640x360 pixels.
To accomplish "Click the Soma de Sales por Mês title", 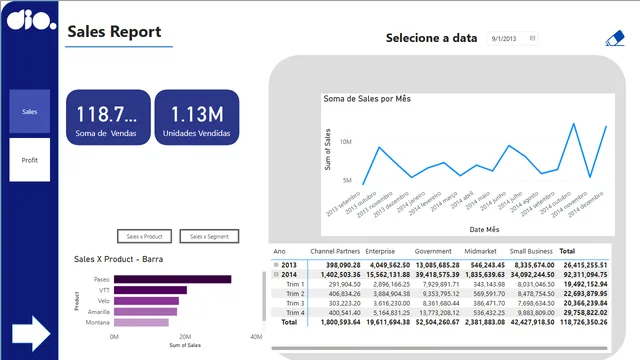I will coord(367,99).
